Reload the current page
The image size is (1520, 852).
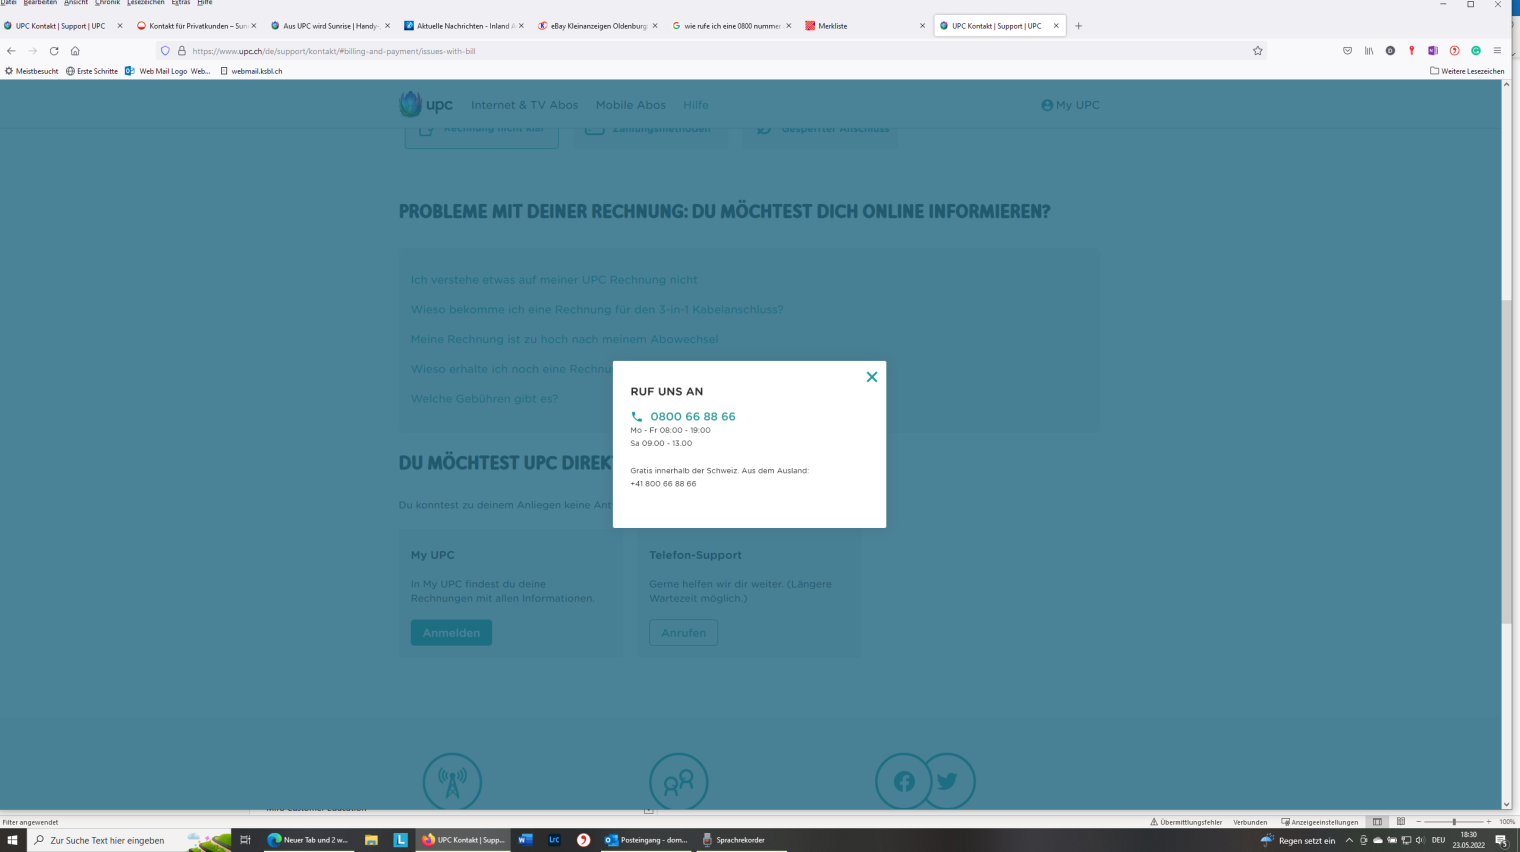(x=54, y=51)
